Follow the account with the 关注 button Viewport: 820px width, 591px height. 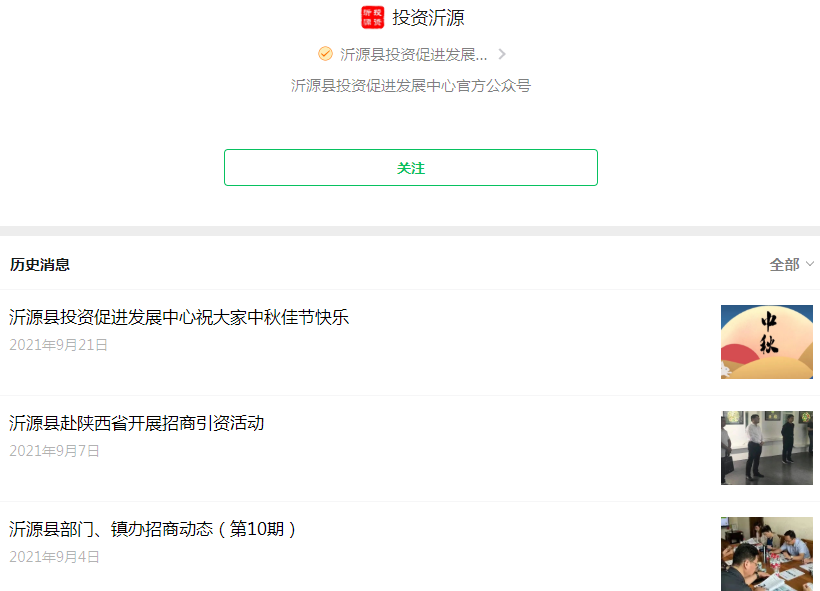(x=410, y=168)
